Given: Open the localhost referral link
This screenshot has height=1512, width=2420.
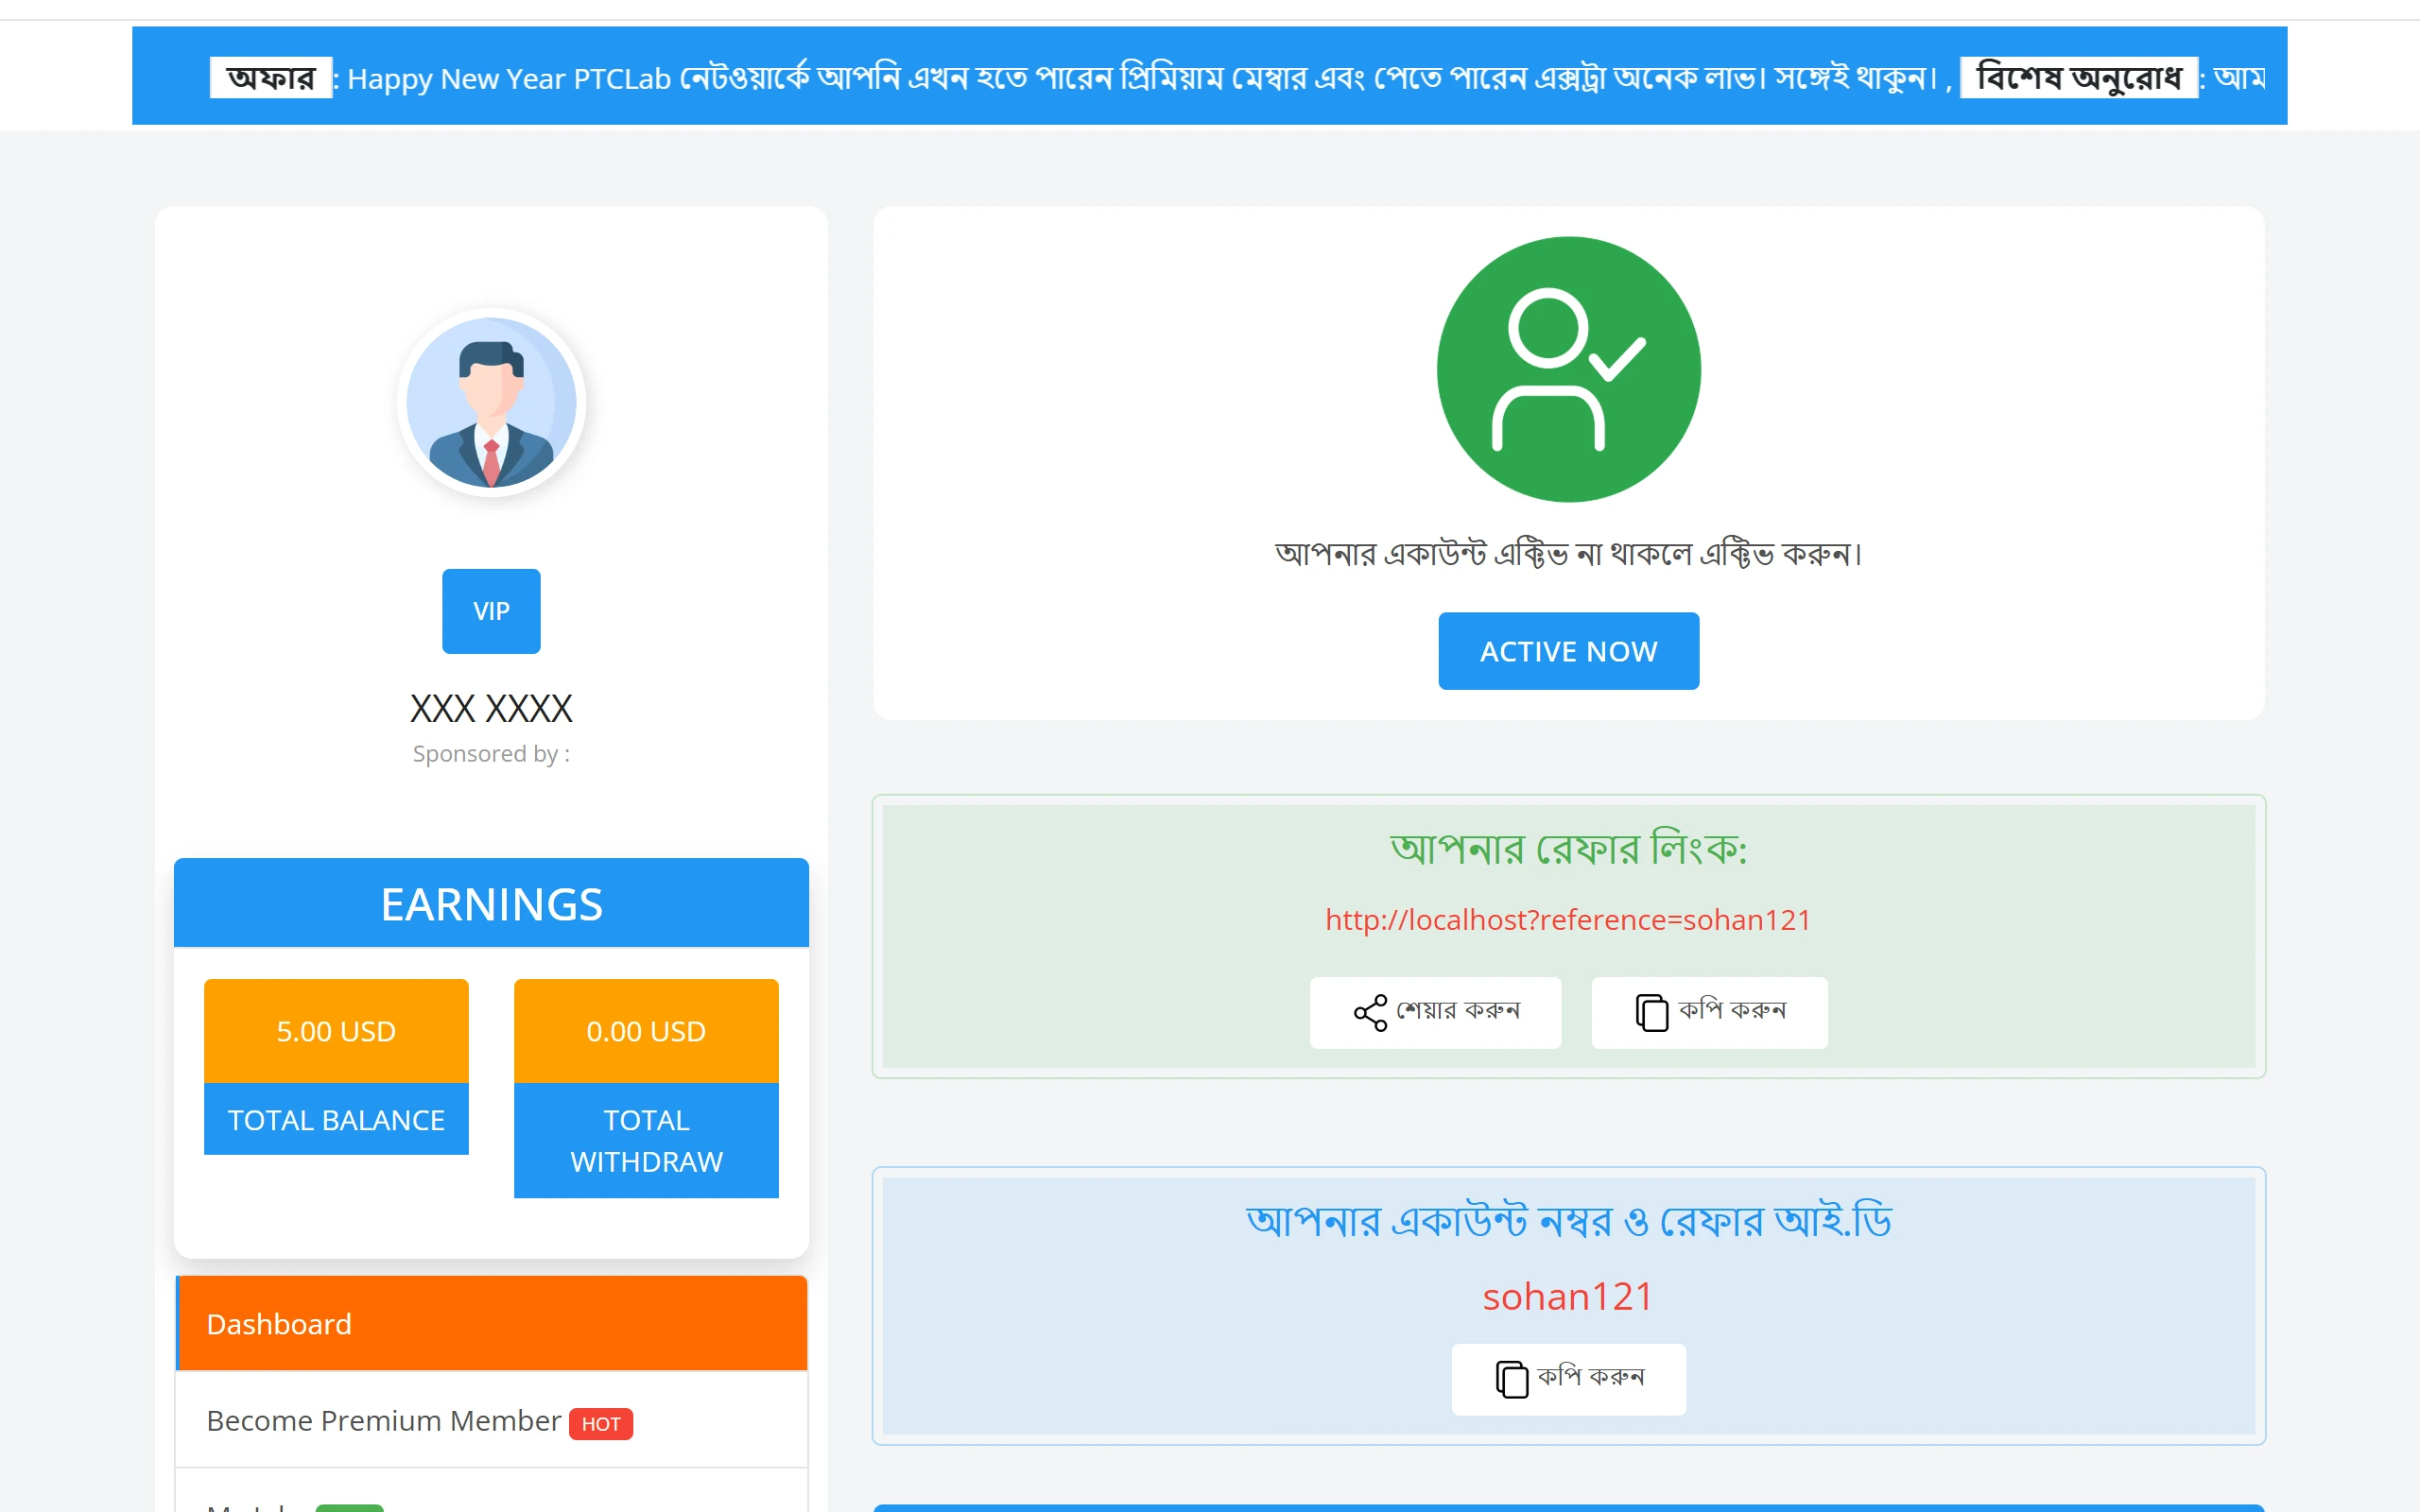Looking at the screenshot, I should click(1568, 920).
